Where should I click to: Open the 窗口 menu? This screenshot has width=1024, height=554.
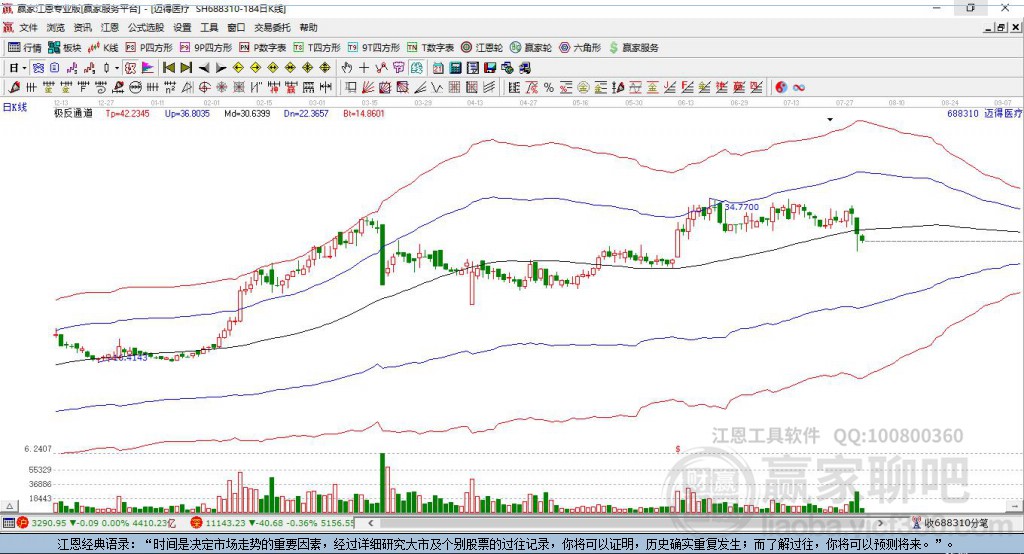point(236,27)
